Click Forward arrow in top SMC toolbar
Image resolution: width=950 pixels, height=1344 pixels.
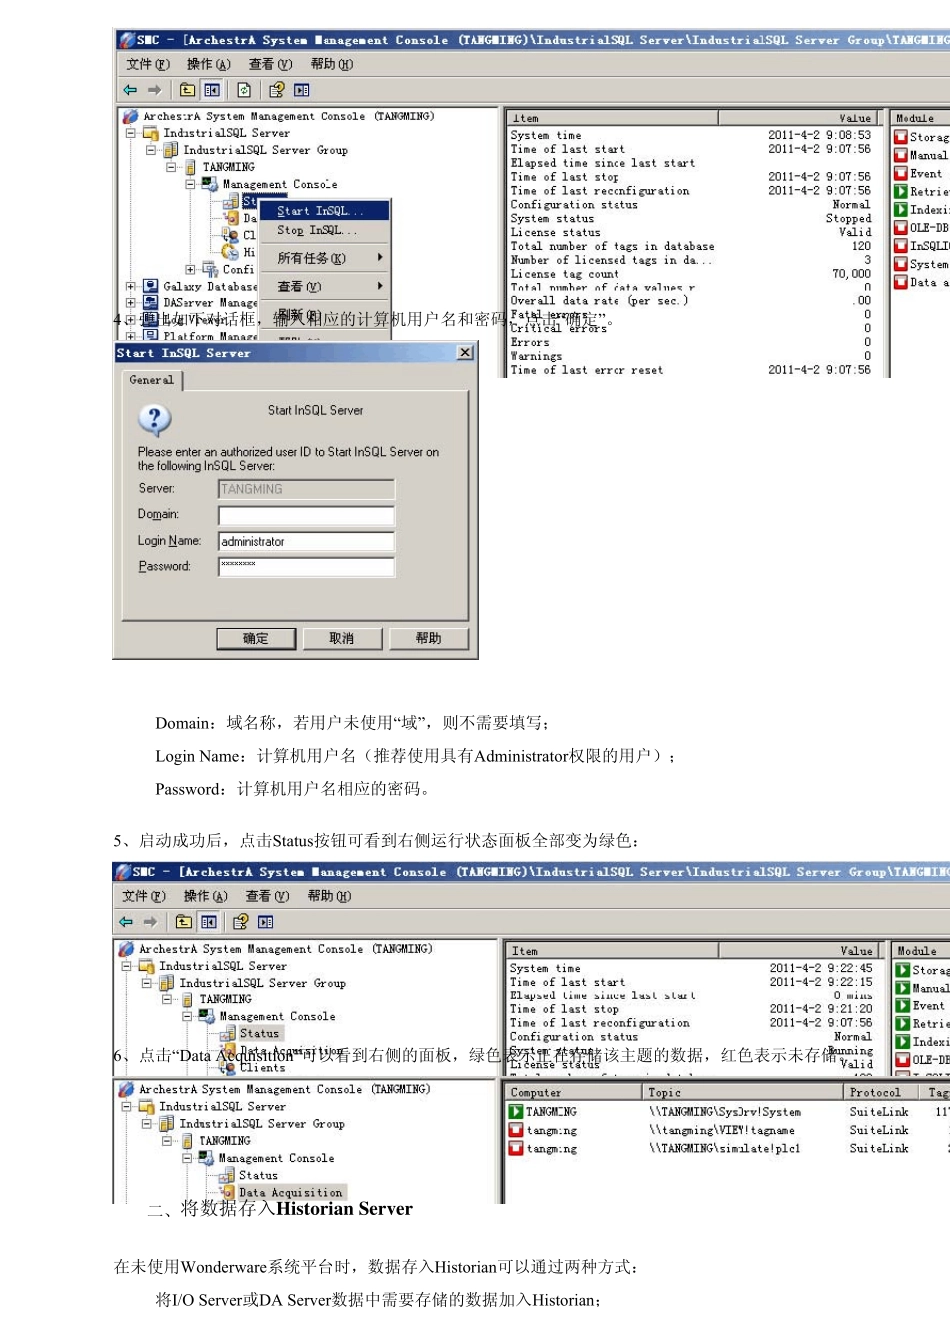pos(154,90)
